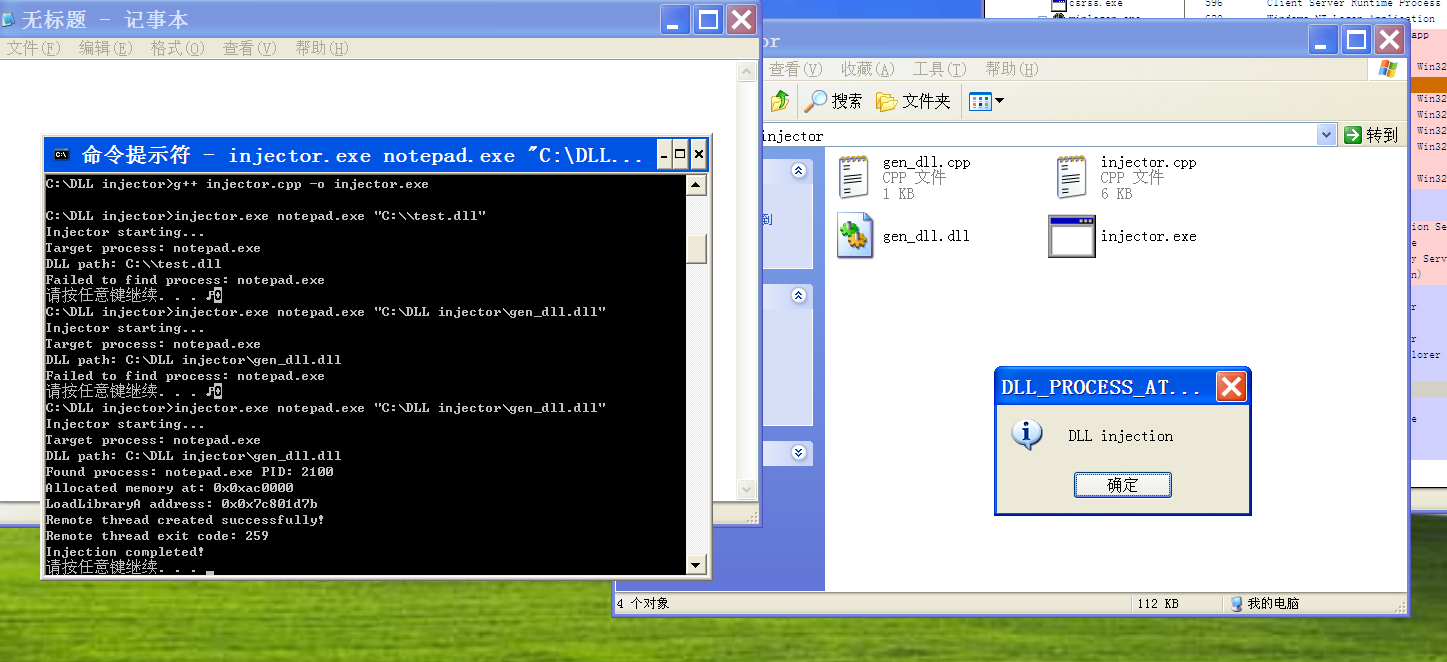Click 确定 in the DLL_PROCESS_ATTACH dialog
The height and width of the screenshot is (662, 1447).
point(1123,485)
